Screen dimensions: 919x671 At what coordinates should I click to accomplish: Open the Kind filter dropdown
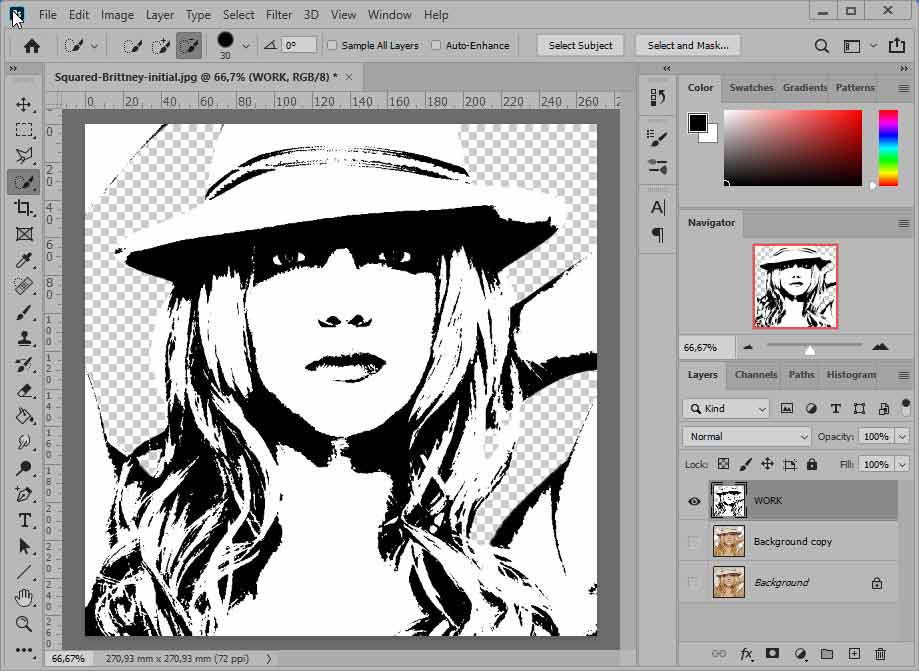pos(726,408)
